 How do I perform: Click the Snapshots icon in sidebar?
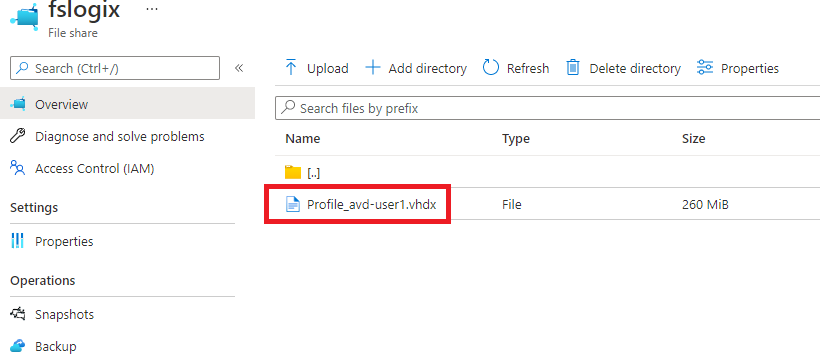tap(18, 314)
